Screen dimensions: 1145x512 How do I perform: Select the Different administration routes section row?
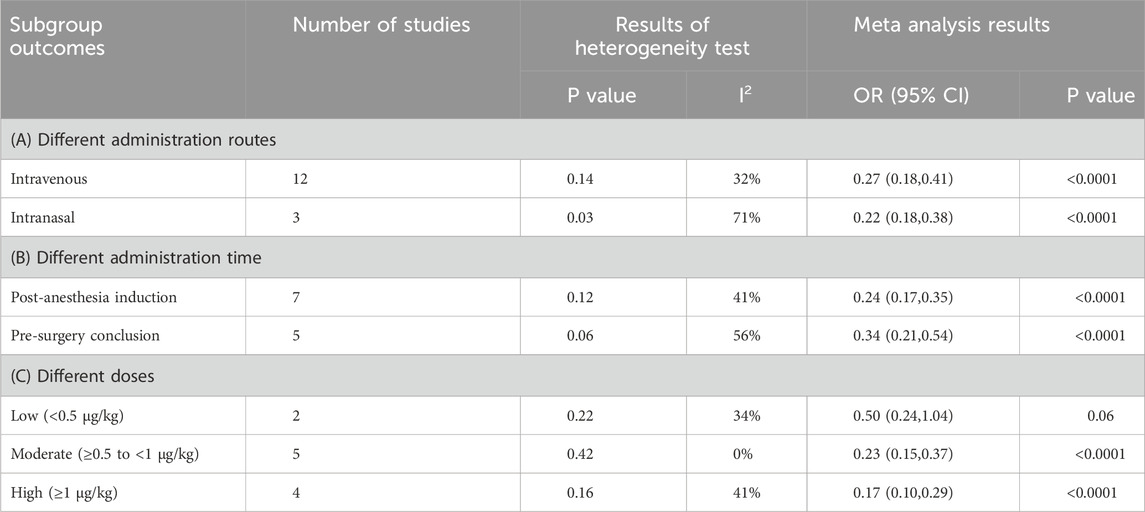pyautogui.click(x=143, y=140)
